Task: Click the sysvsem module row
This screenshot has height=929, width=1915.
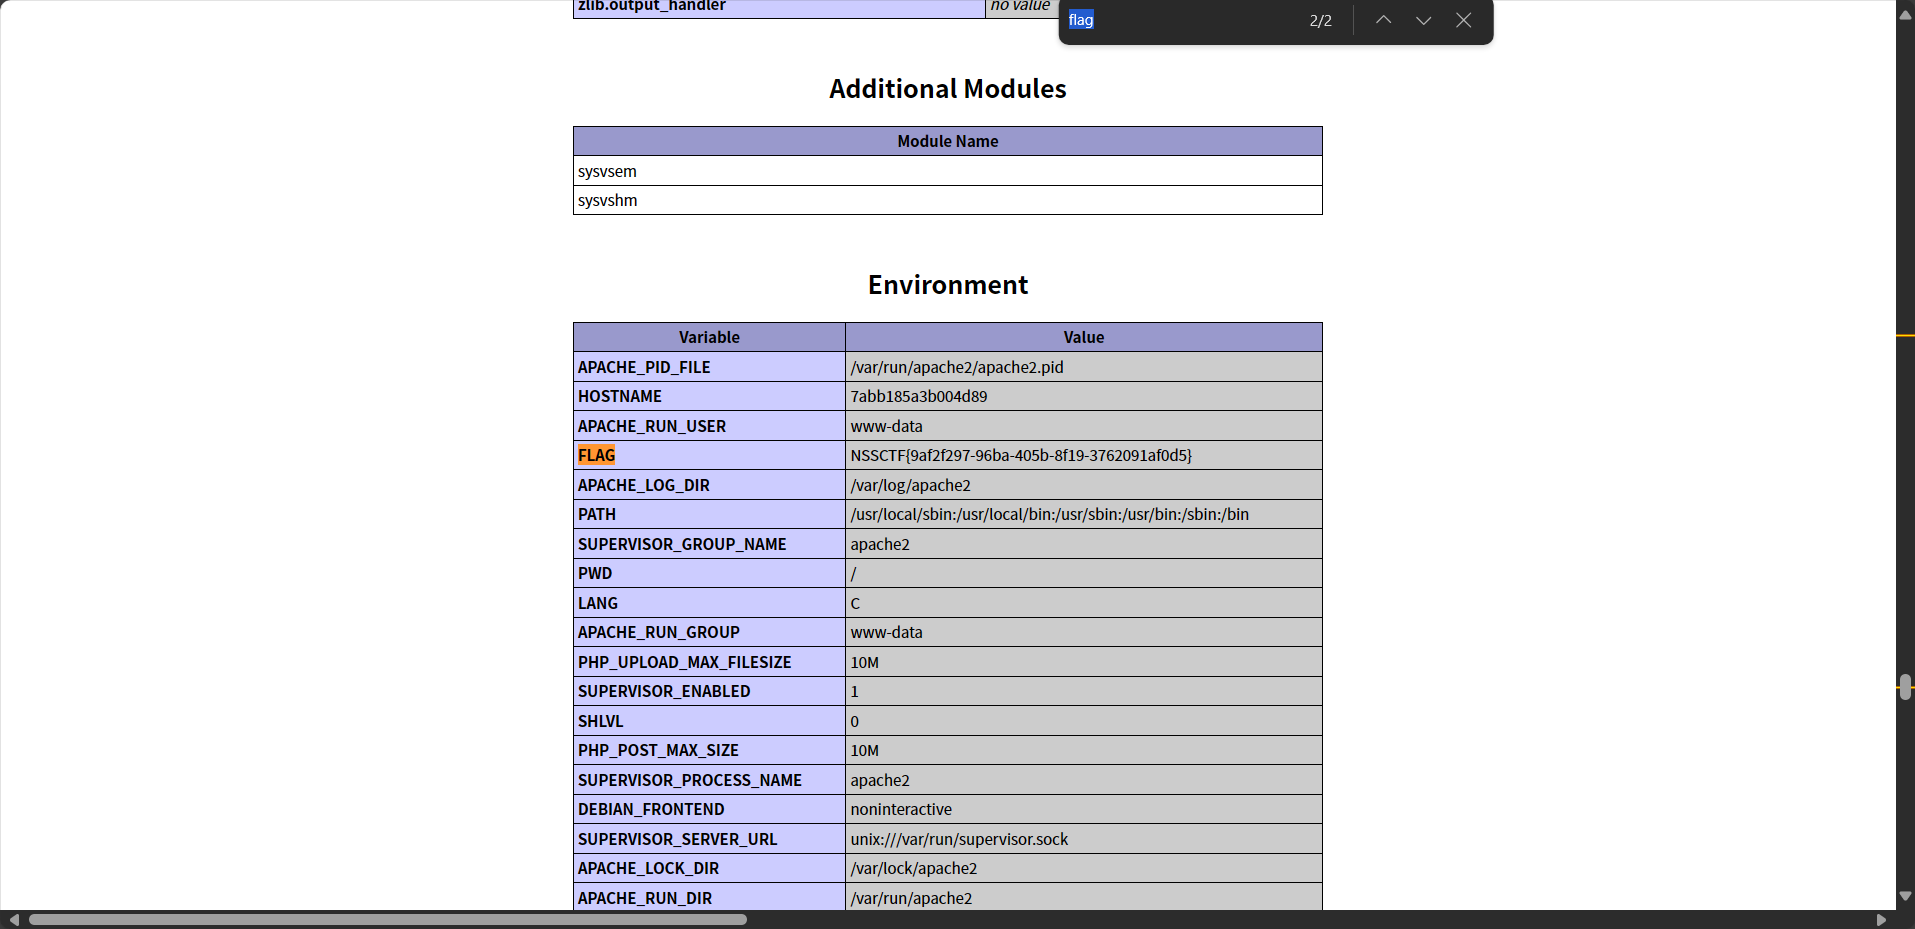Action: click(x=948, y=171)
